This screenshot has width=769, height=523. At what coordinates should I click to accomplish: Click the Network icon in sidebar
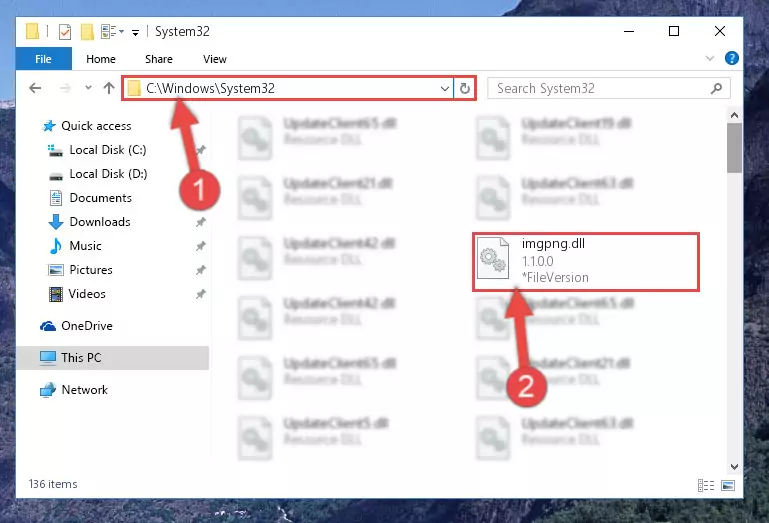[x=48, y=390]
